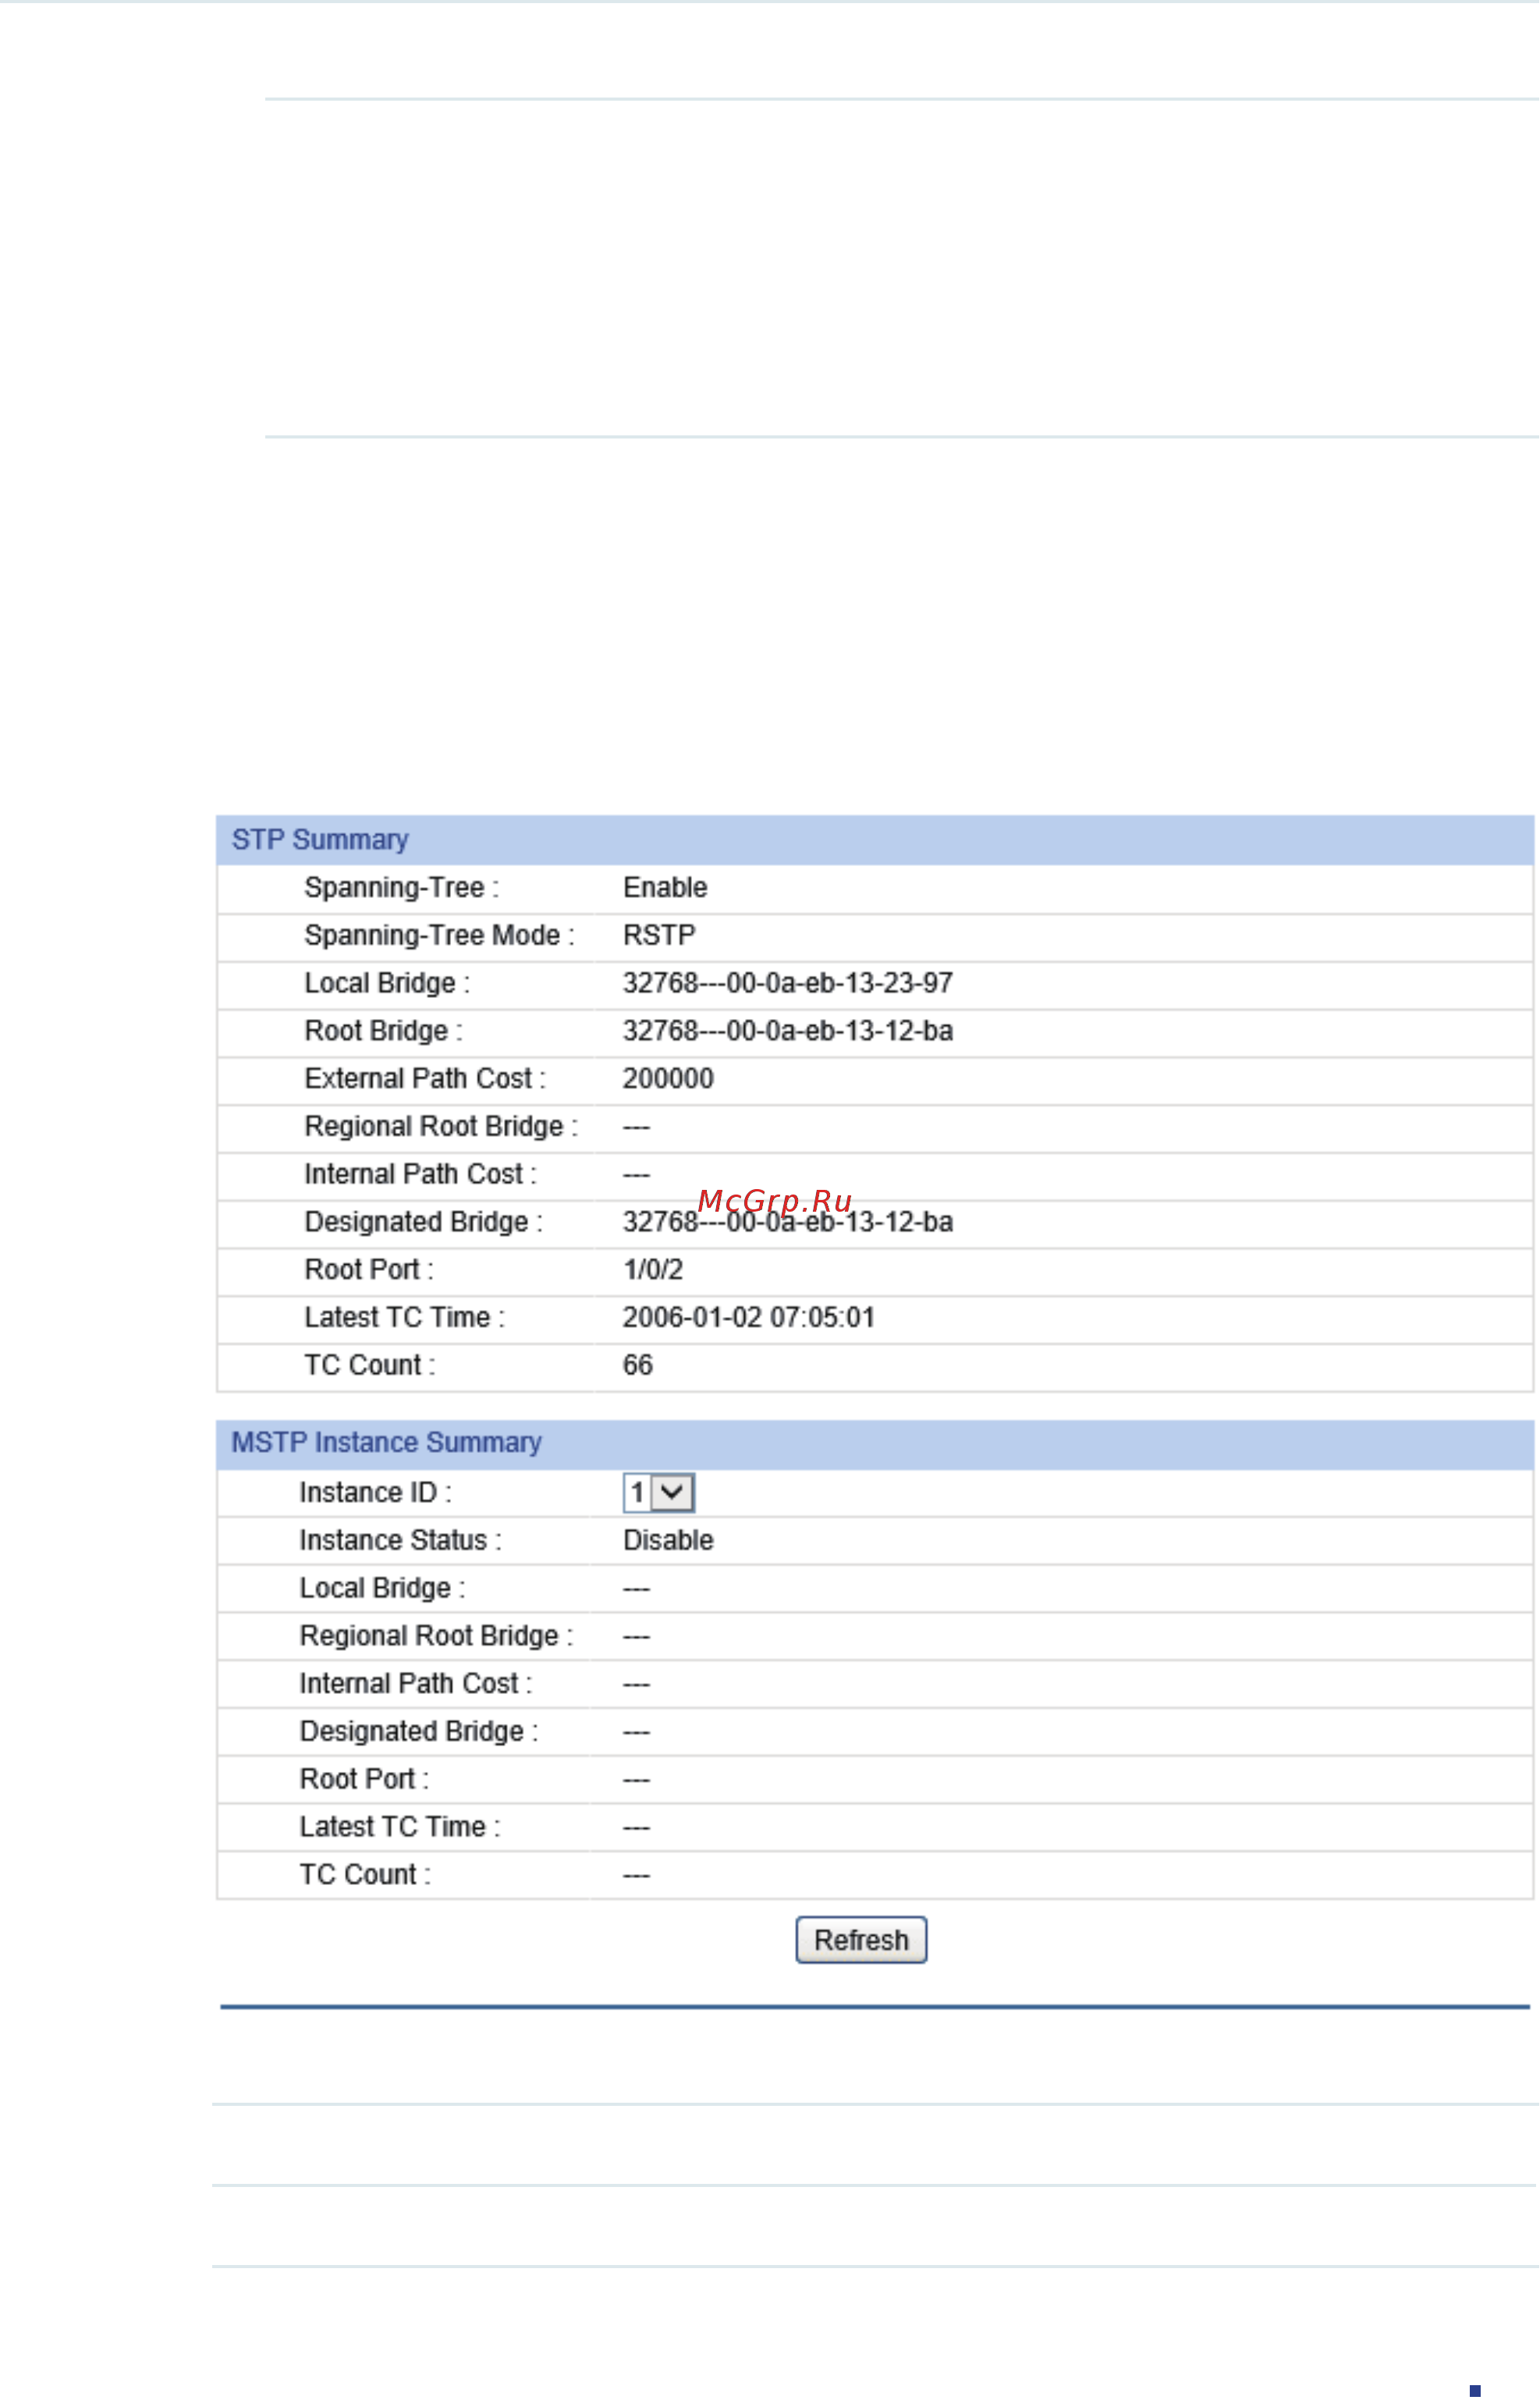Screen dimensions: 1540x2400
Task: Click the External Path Cost label
Action: (x=425, y=1079)
